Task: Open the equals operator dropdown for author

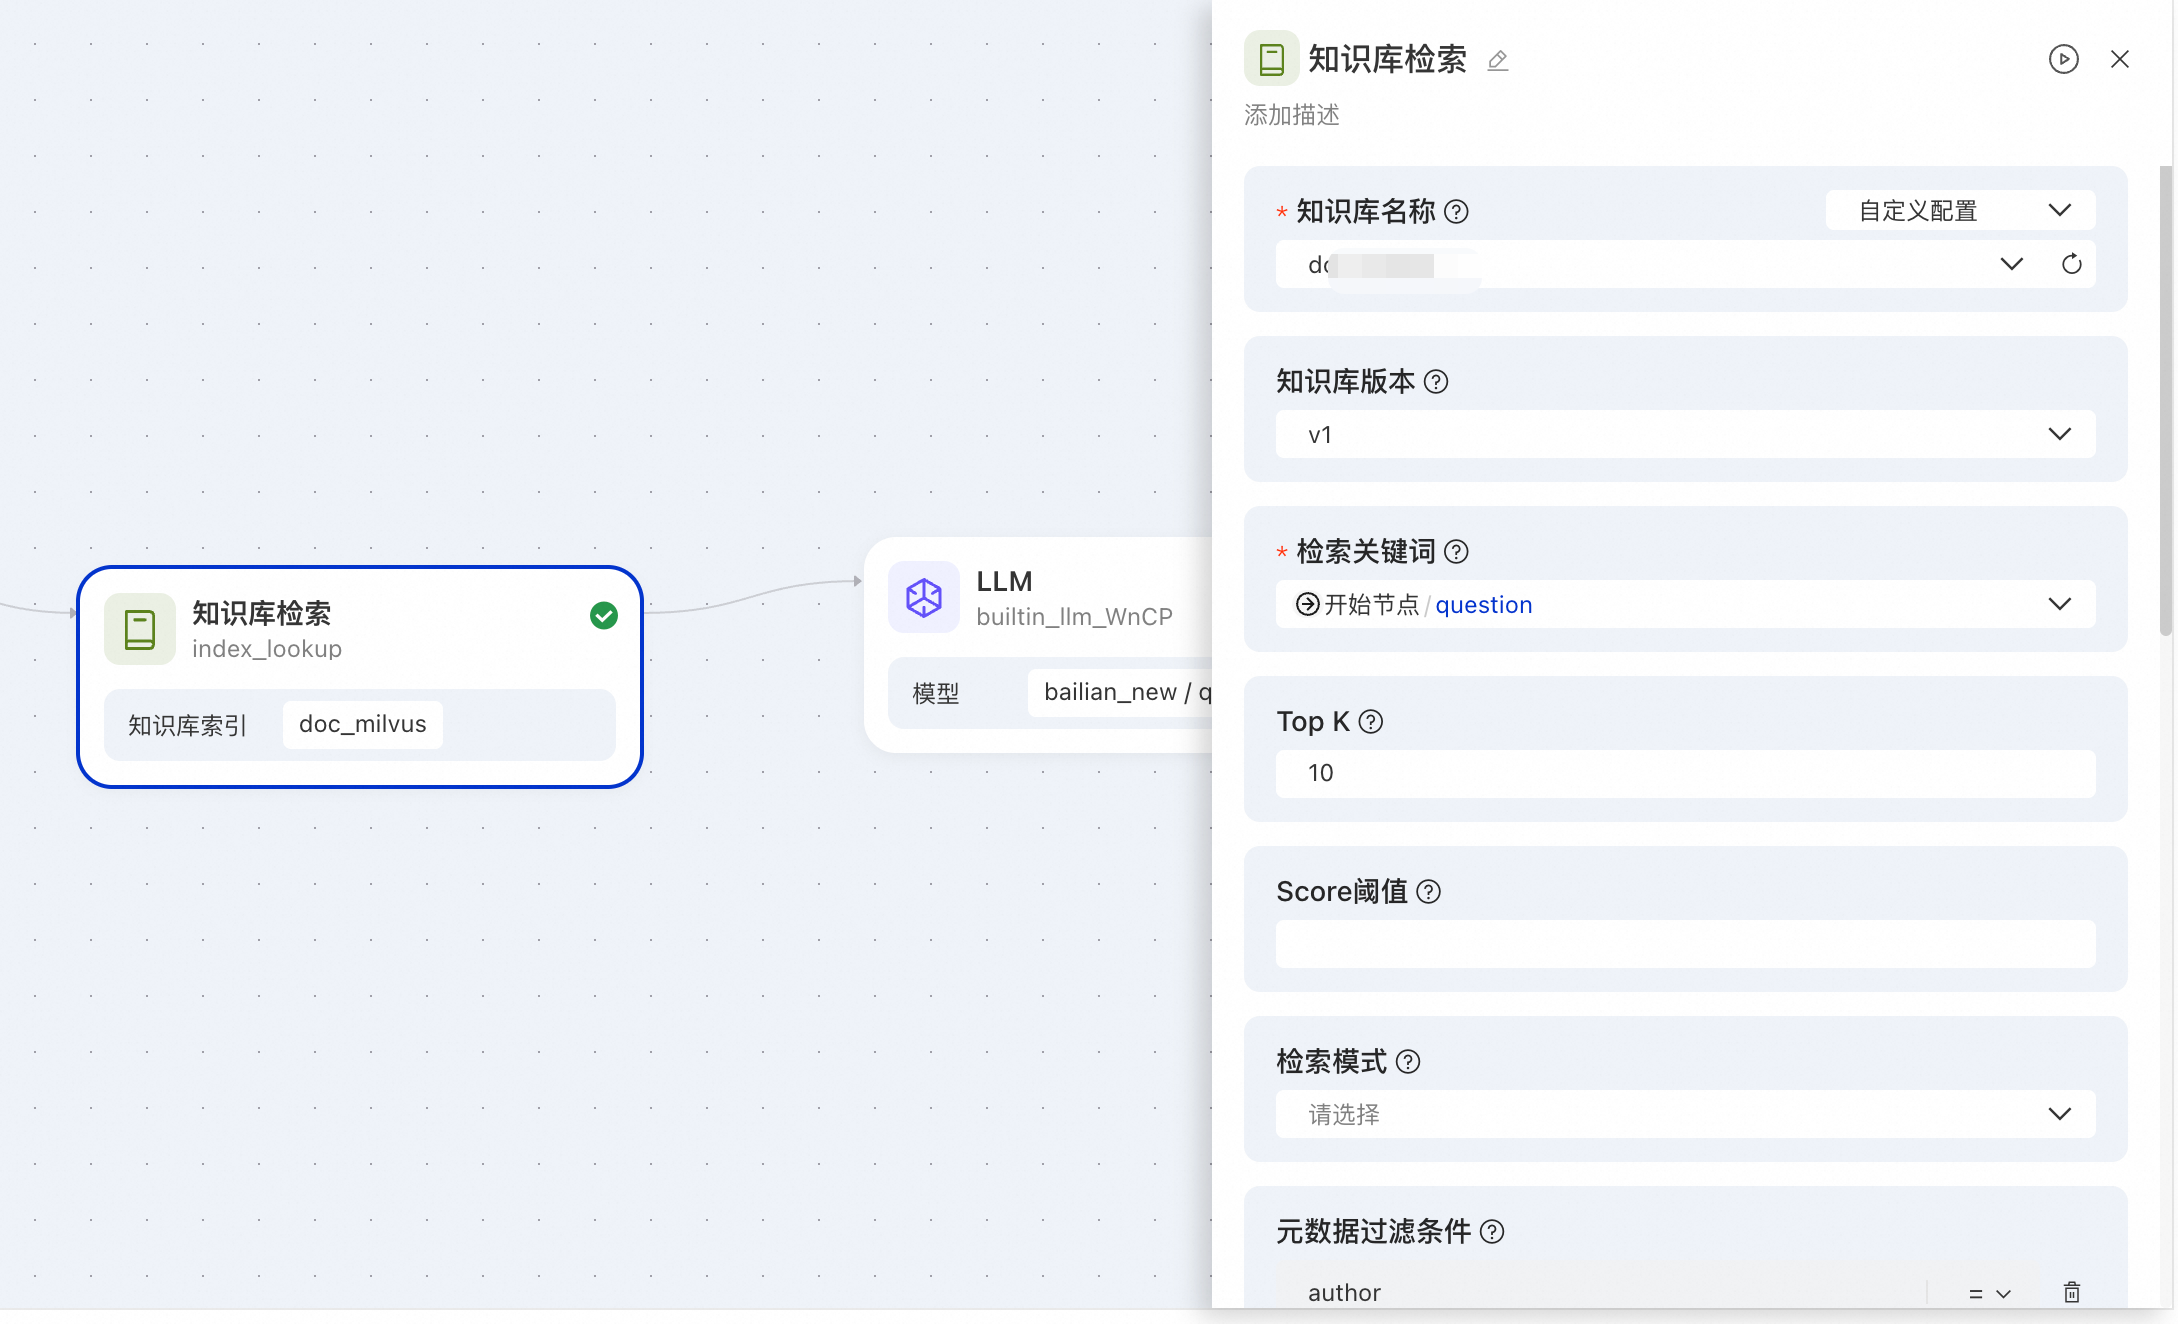Action: [x=1988, y=1293]
